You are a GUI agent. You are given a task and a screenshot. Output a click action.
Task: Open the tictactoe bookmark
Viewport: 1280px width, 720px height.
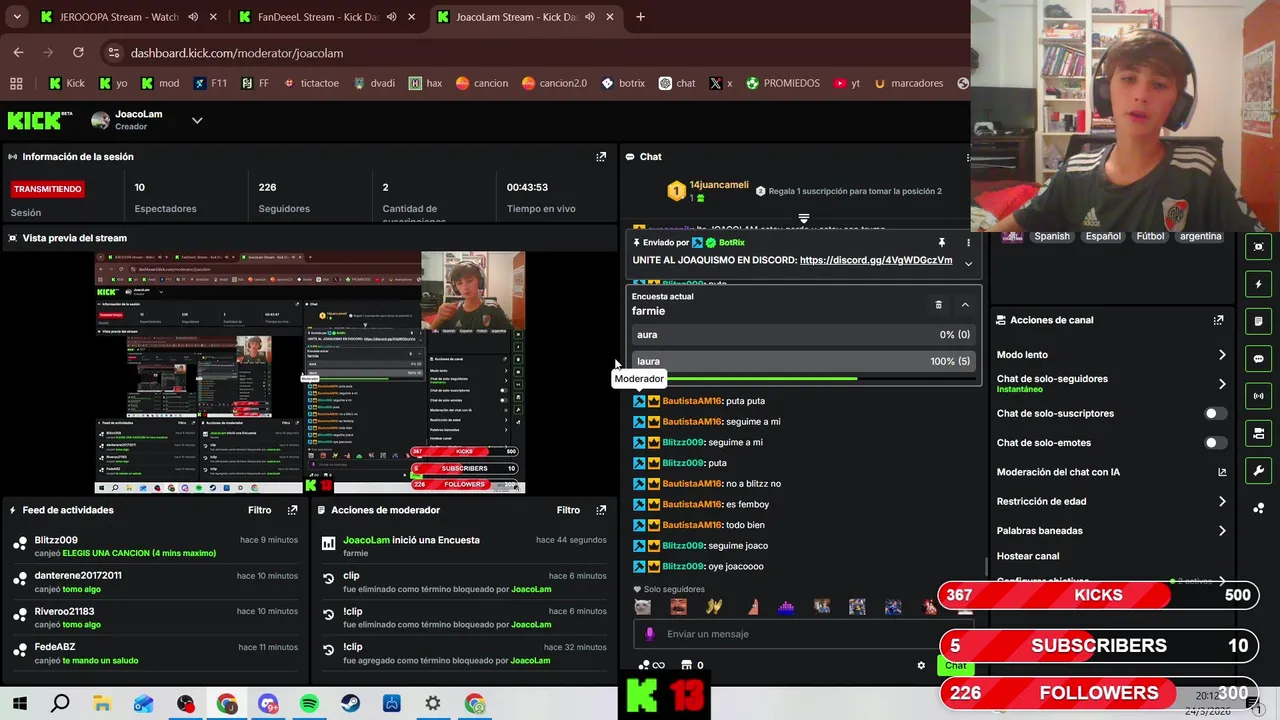[x=310, y=83]
